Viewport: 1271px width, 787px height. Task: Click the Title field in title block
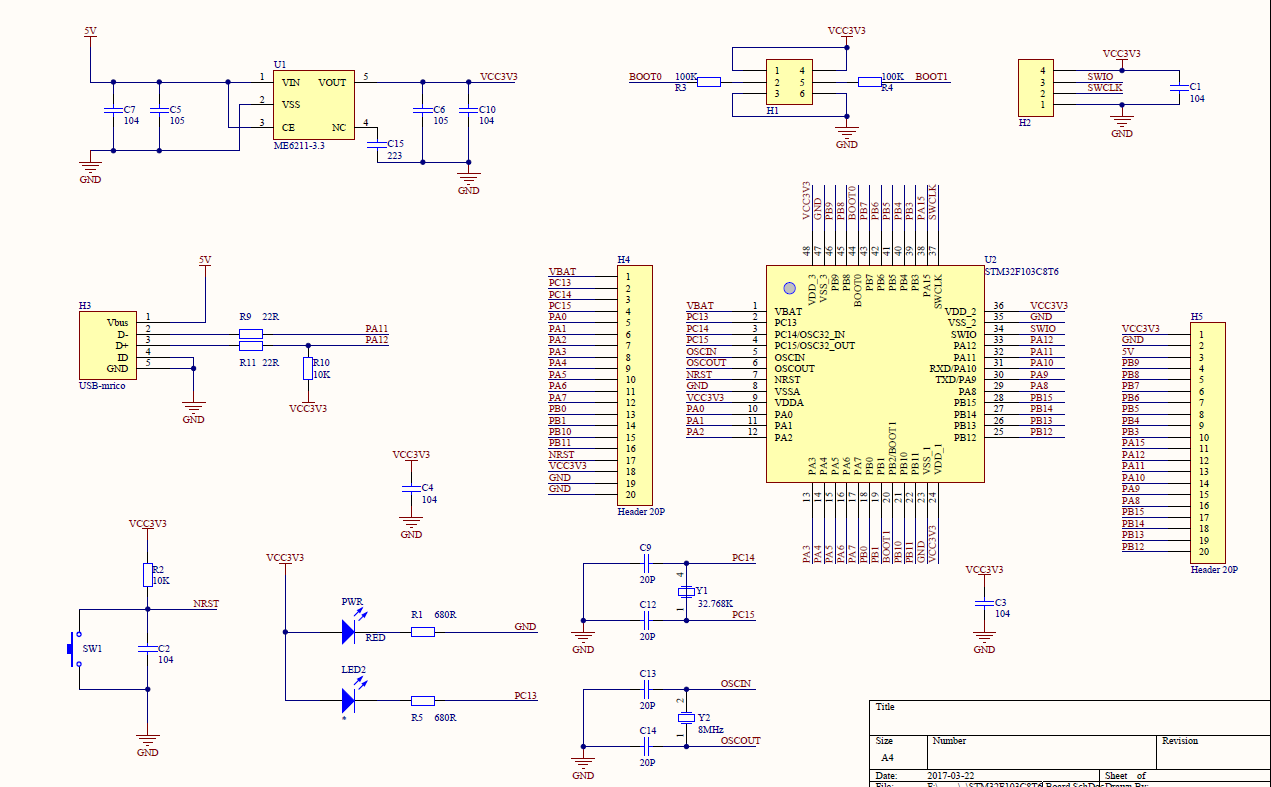885,707
